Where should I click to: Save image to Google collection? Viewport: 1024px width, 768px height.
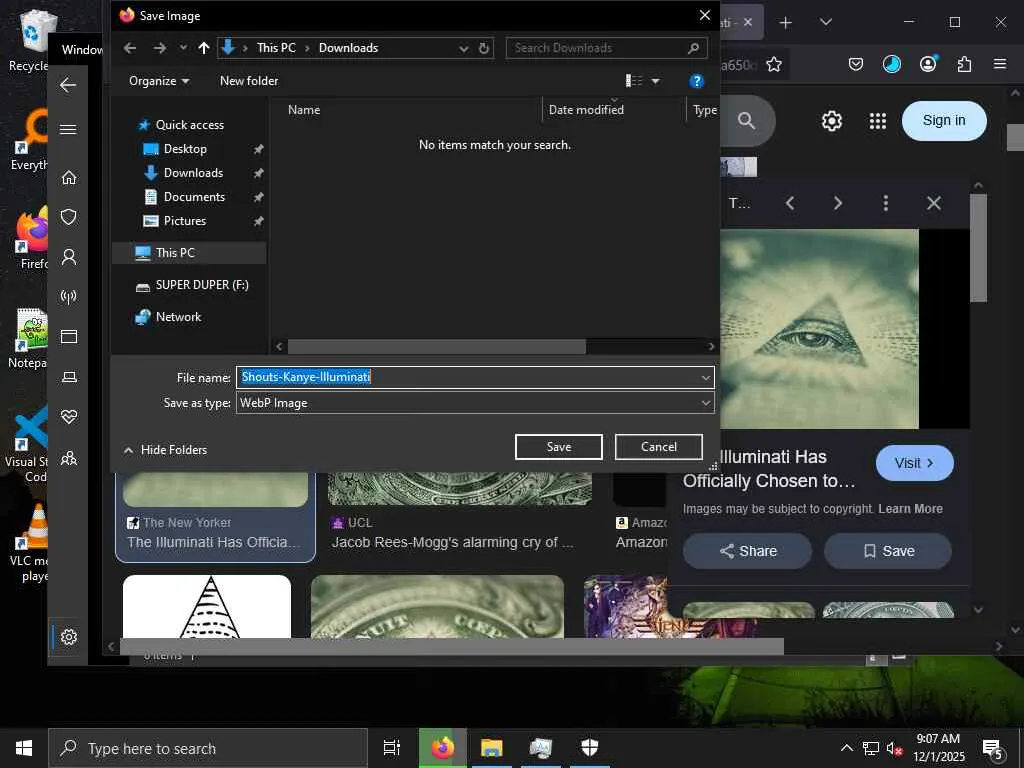click(888, 551)
